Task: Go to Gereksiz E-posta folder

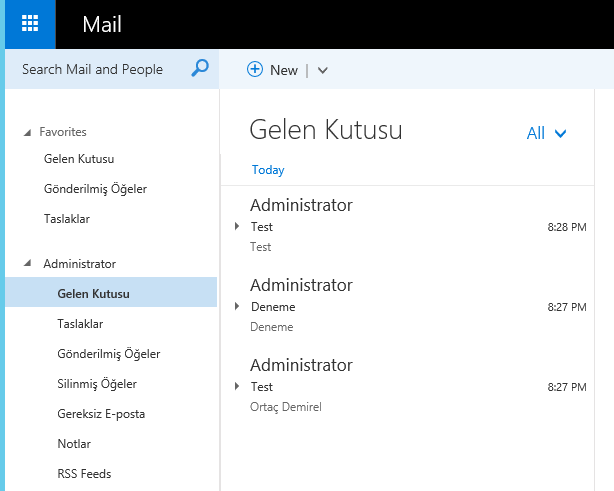Action: pyautogui.click(x=101, y=414)
